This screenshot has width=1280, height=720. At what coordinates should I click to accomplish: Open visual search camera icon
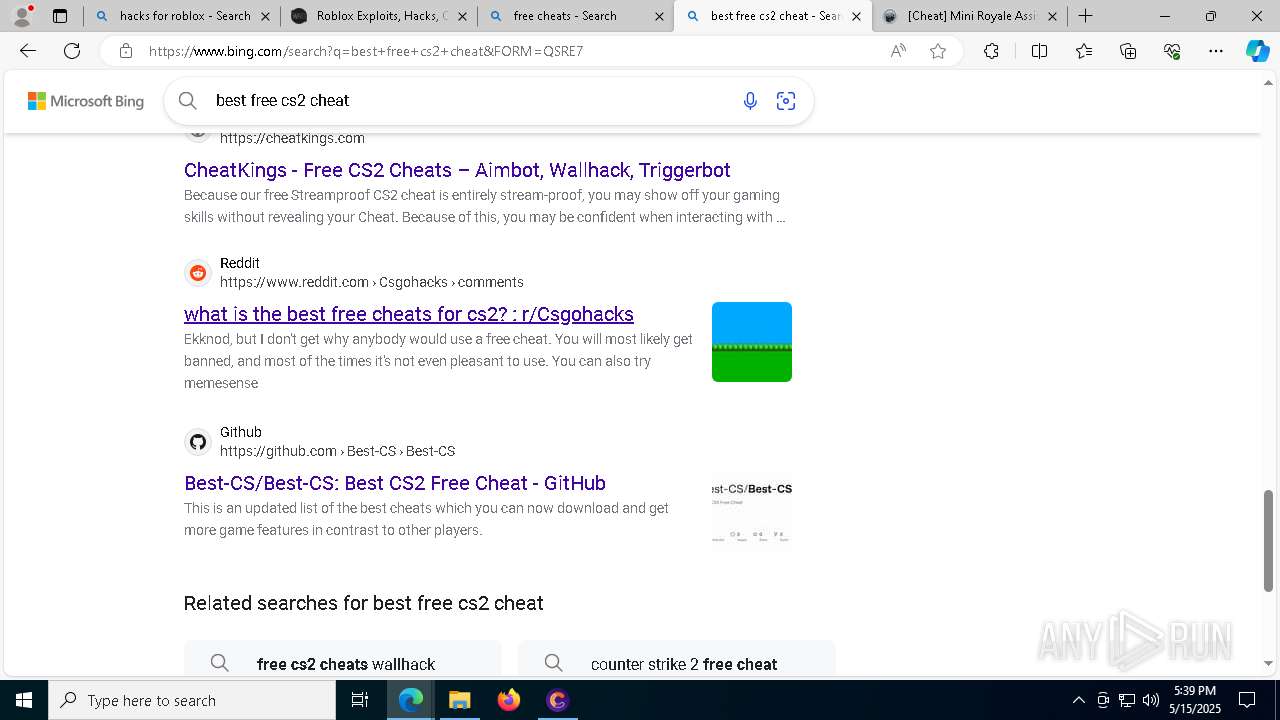tap(786, 101)
